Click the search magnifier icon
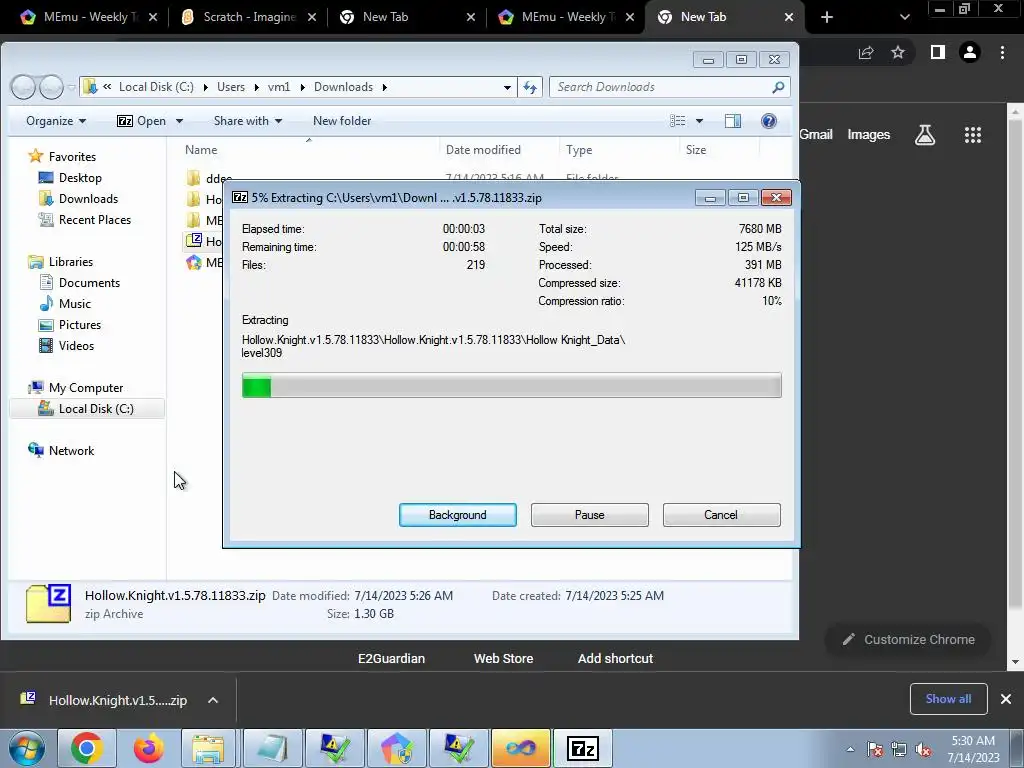Image resolution: width=1024 pixels, height=768 pixels. click(778, 87)
